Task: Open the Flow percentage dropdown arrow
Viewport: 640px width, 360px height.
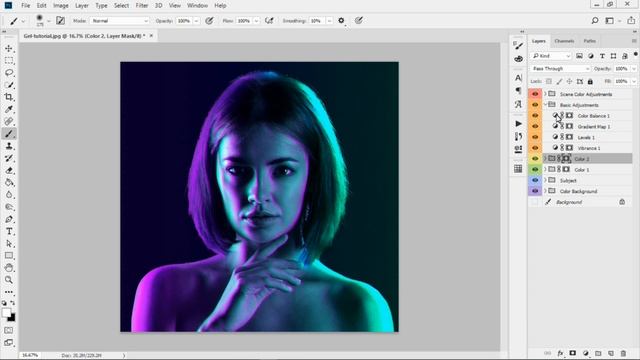Action: point(256,21)
